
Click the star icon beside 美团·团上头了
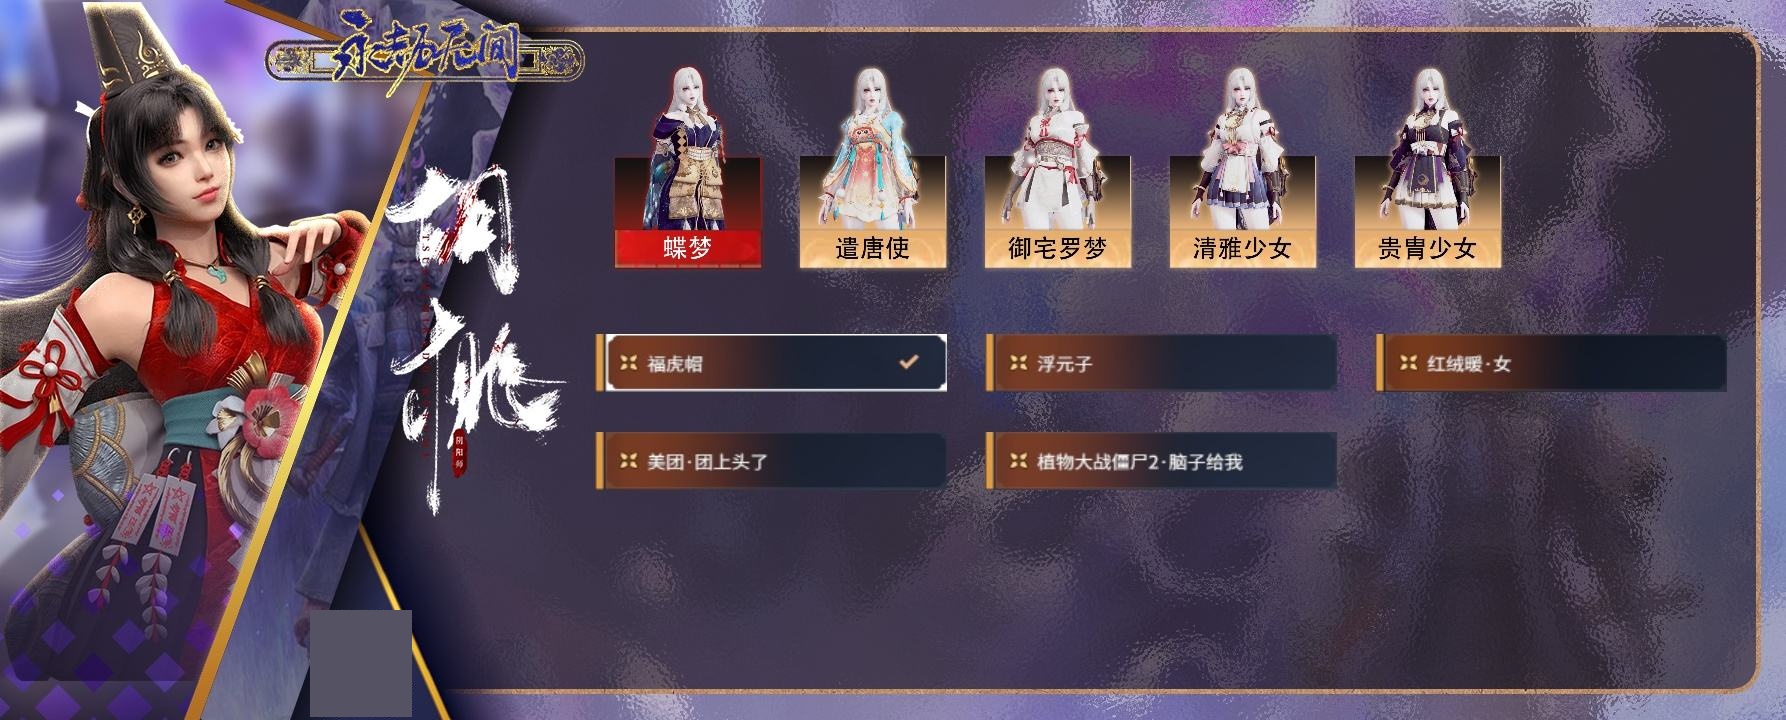pos(629,461)
